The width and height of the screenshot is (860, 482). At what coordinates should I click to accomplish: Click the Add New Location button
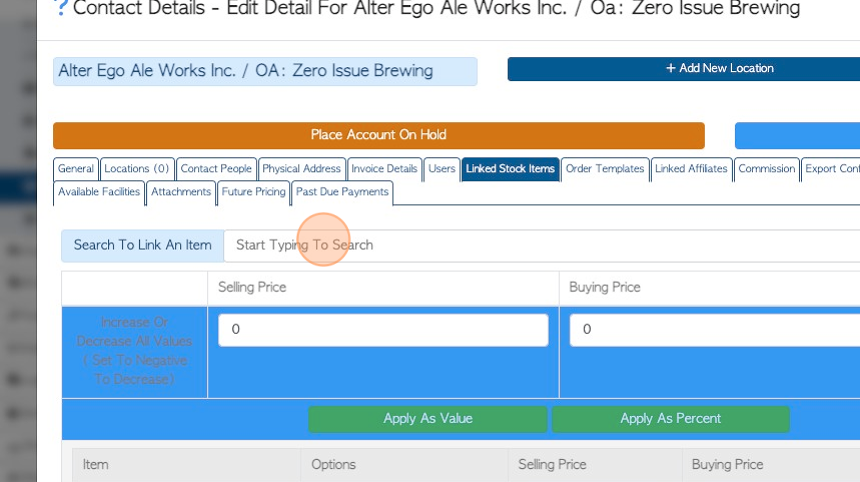tap(683, 69)
